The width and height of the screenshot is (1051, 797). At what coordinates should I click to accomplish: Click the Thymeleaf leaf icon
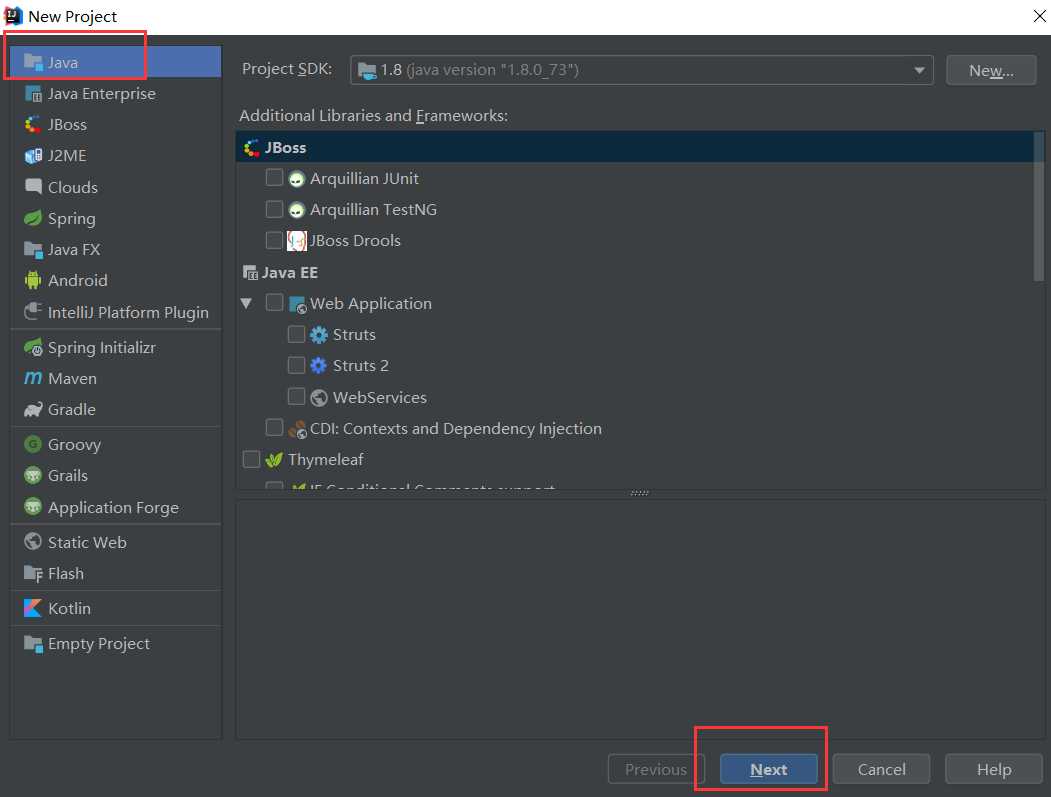pos(273,460)
